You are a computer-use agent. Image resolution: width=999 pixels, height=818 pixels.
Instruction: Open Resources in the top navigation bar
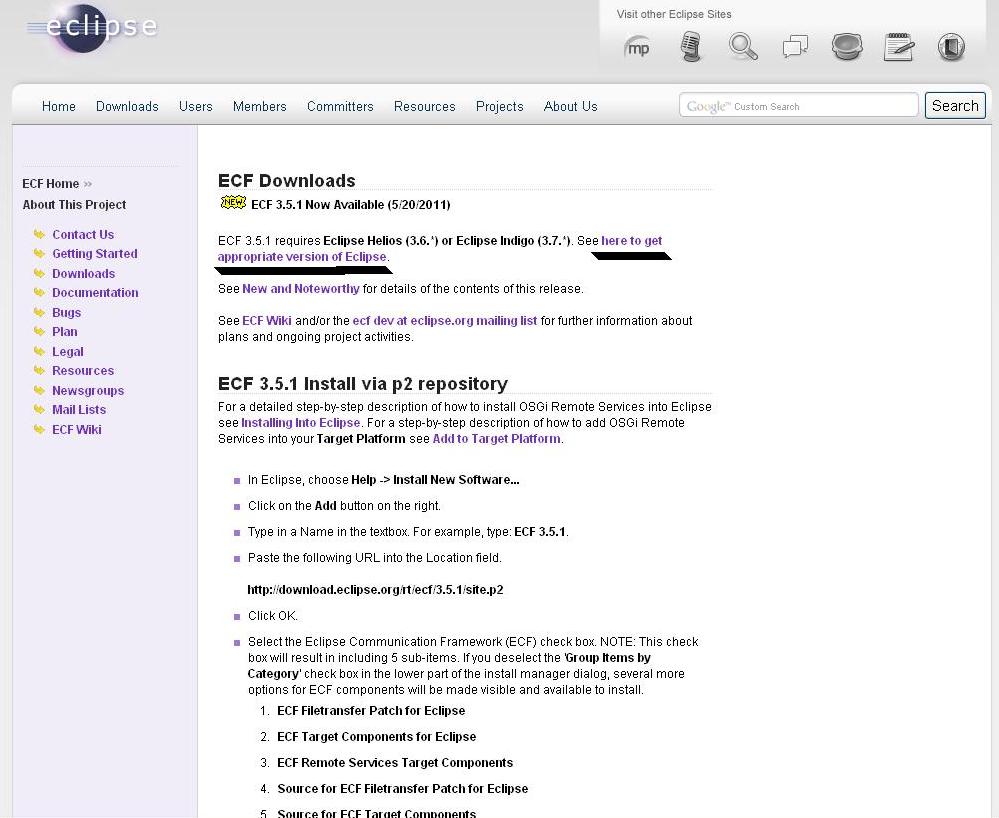coord(424,106)
